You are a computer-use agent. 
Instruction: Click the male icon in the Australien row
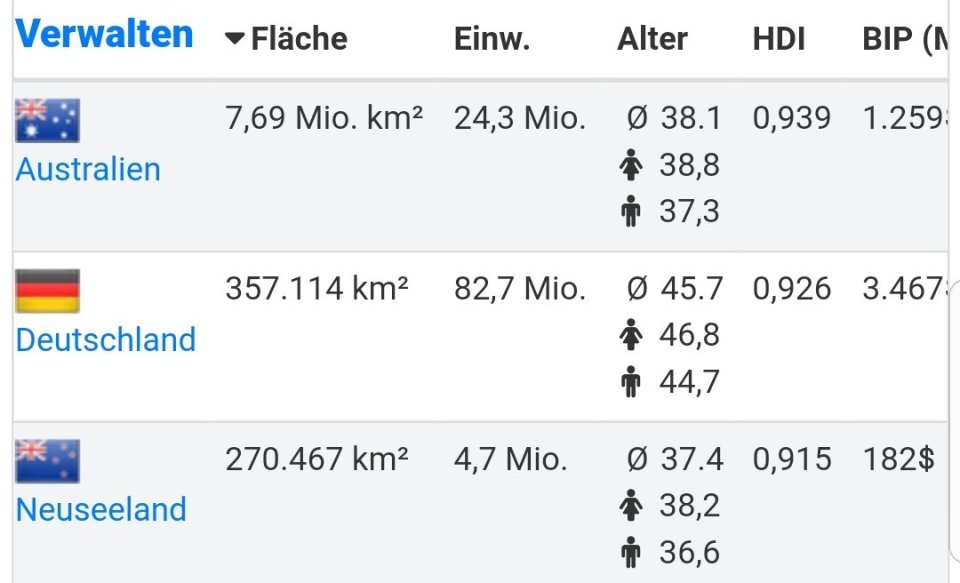tap(630, 212)
